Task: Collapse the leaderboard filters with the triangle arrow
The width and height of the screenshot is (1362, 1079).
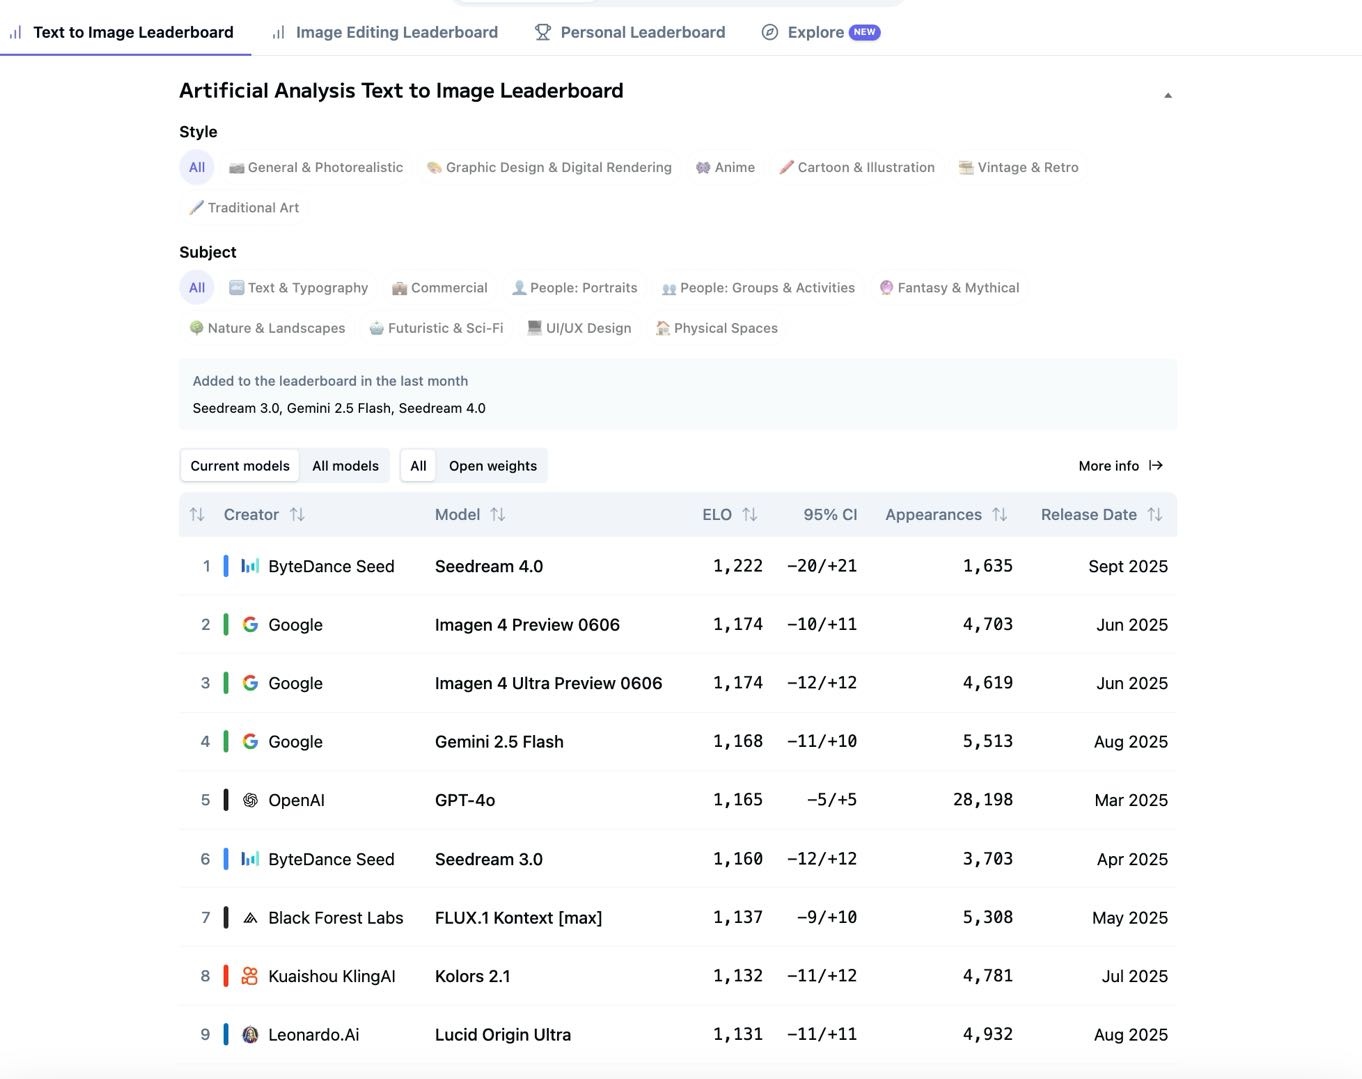Action: click(x=1168, y=95)
